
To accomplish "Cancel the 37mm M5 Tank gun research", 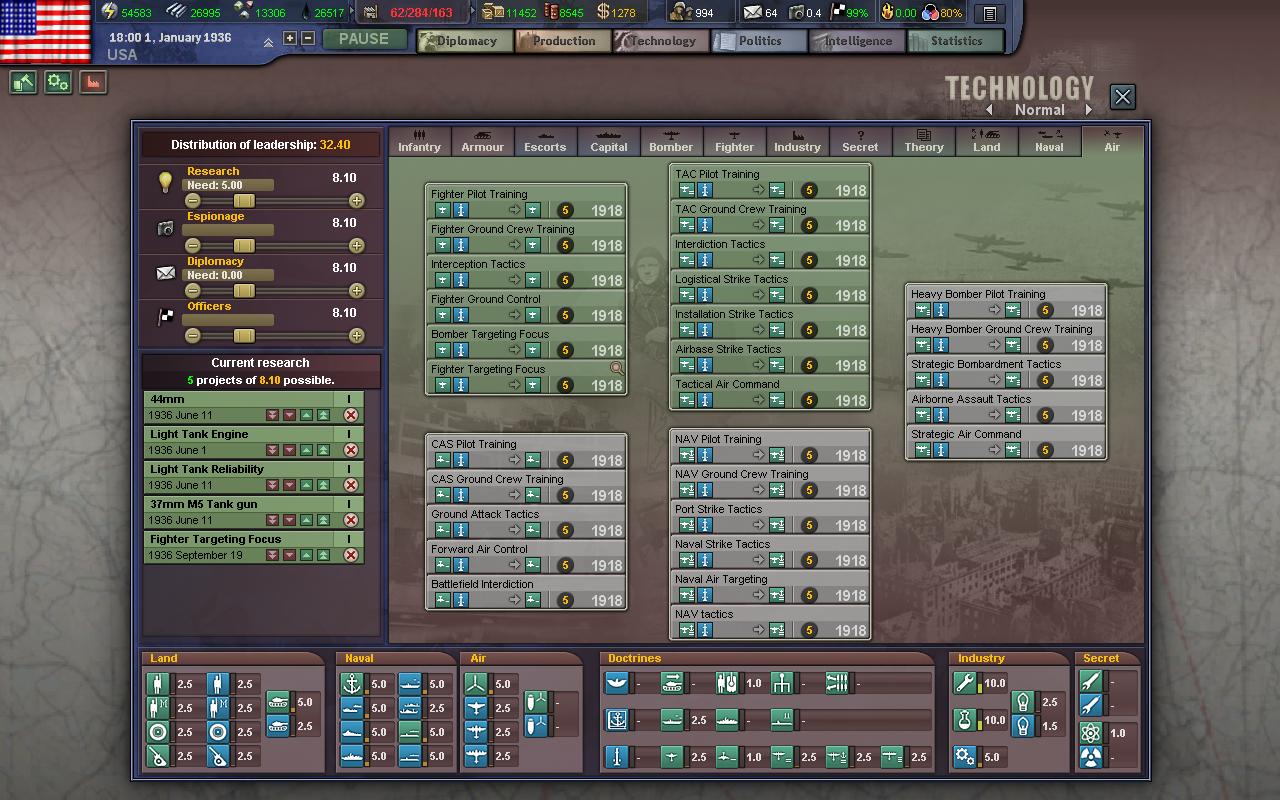I will click(x=351, y=520).
